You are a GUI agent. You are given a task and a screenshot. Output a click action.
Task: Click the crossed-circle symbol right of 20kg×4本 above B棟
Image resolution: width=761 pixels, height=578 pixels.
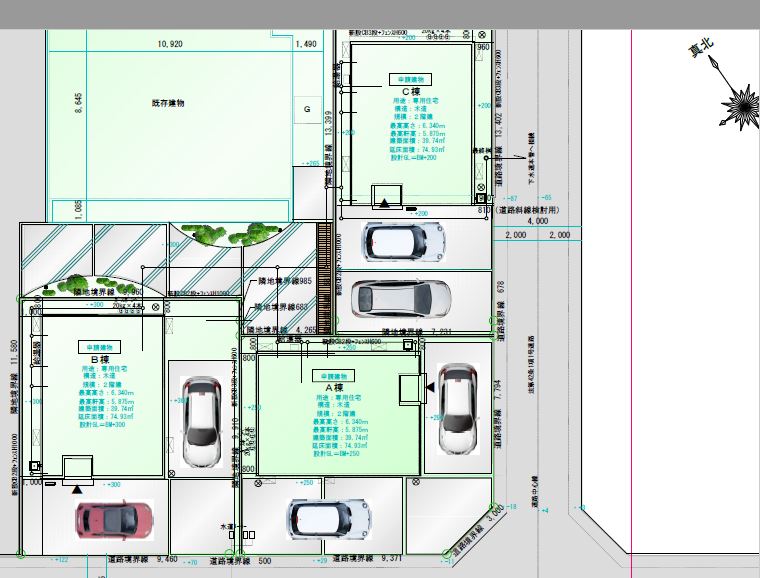[155, 307]
